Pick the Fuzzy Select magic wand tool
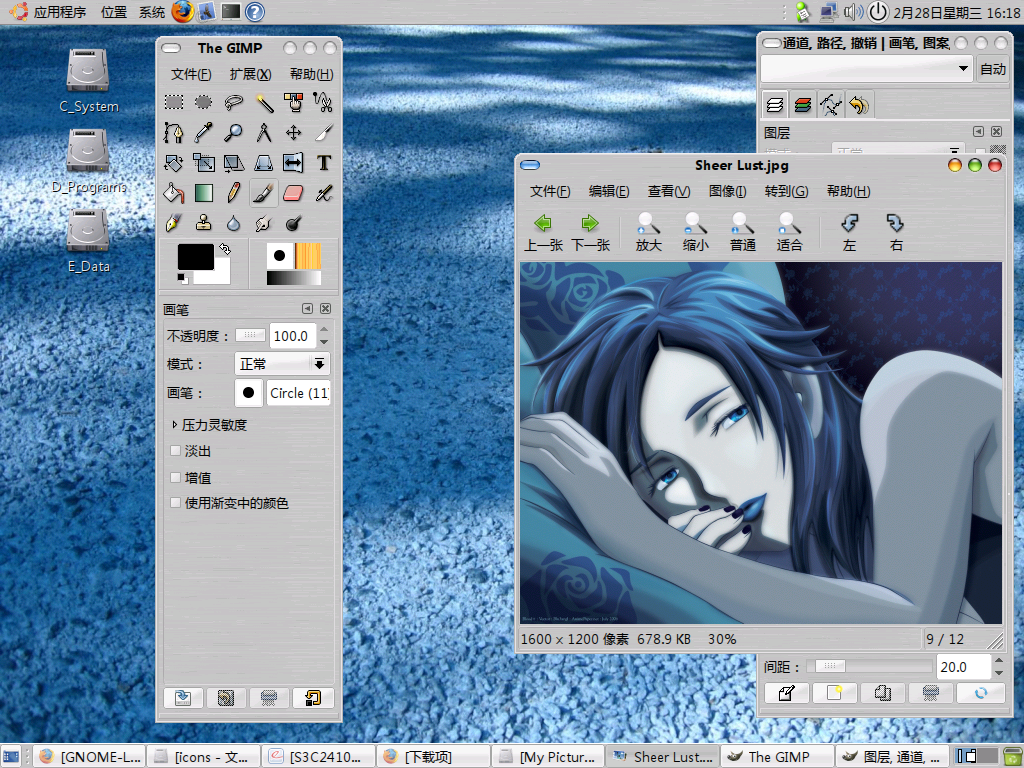This screenshot has width=1024, height=768. pos(264,103)
